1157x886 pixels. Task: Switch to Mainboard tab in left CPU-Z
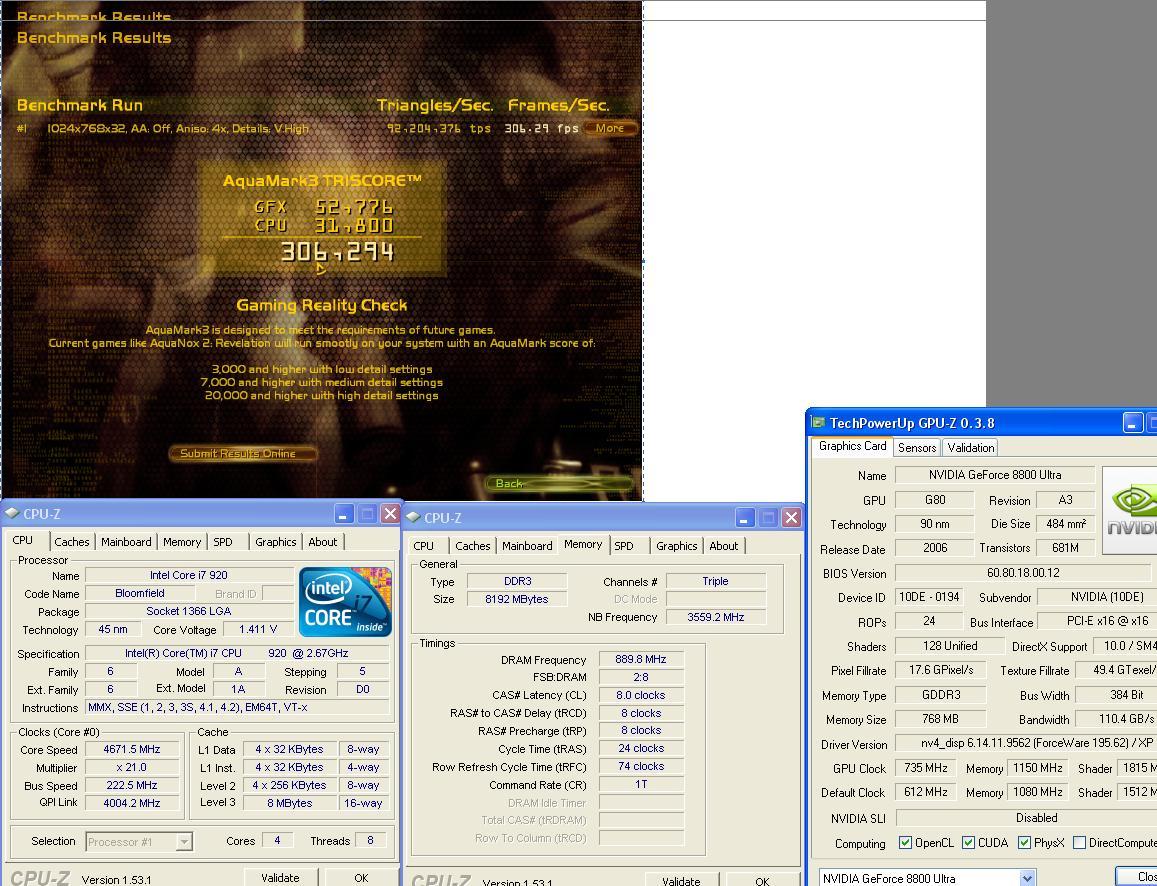click(126, 541)
